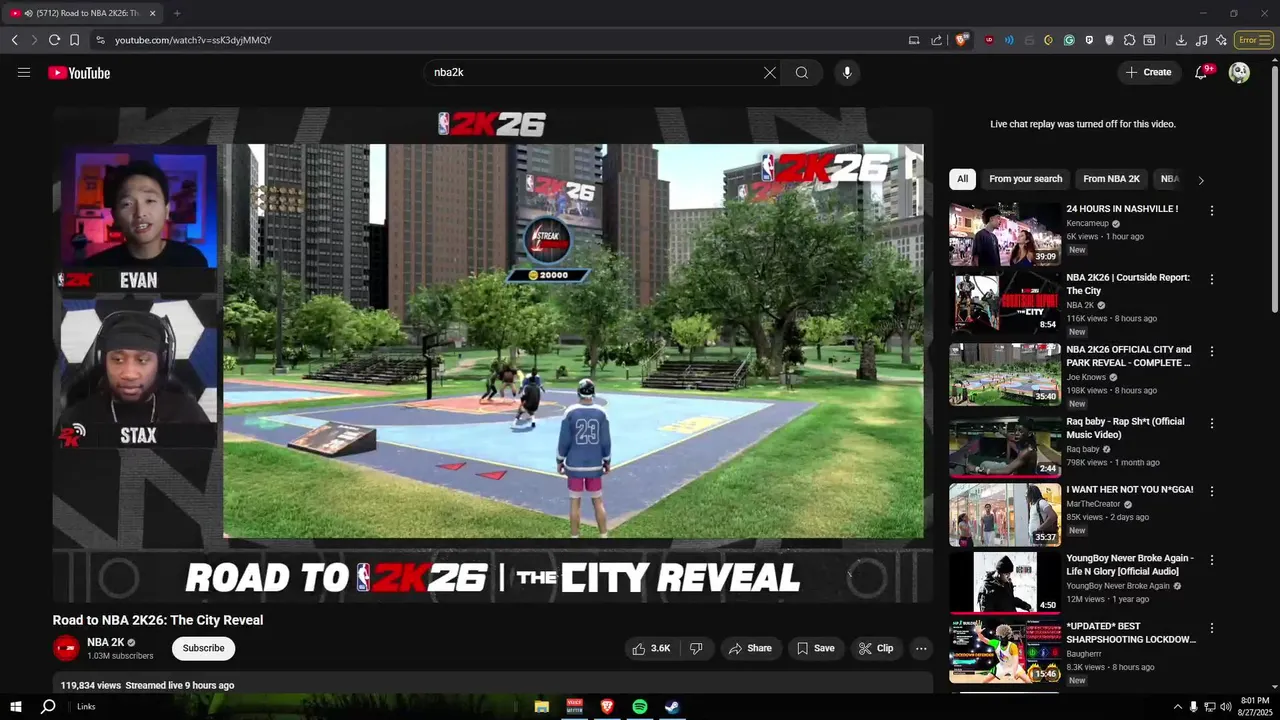Select the From NBA 2K chip

click(x=1111, y=179)
